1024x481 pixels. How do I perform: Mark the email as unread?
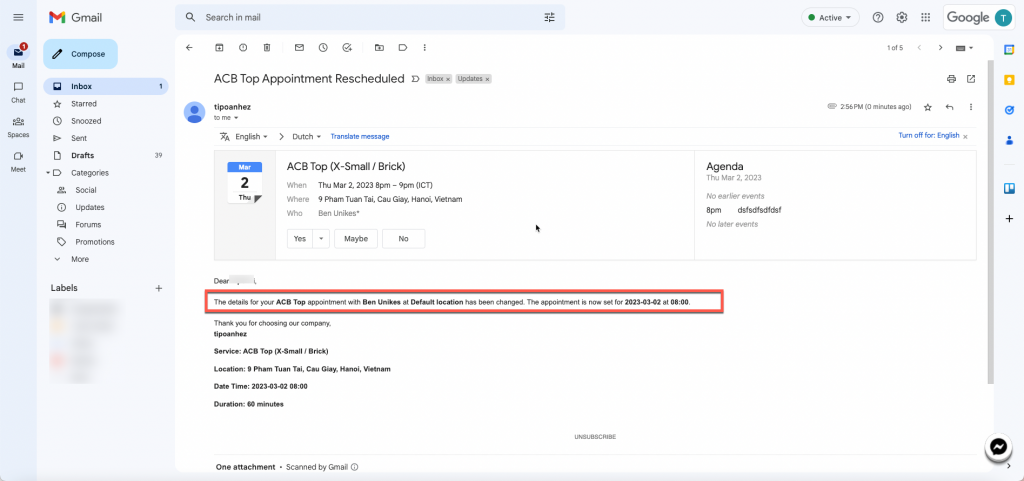[299, 48]
